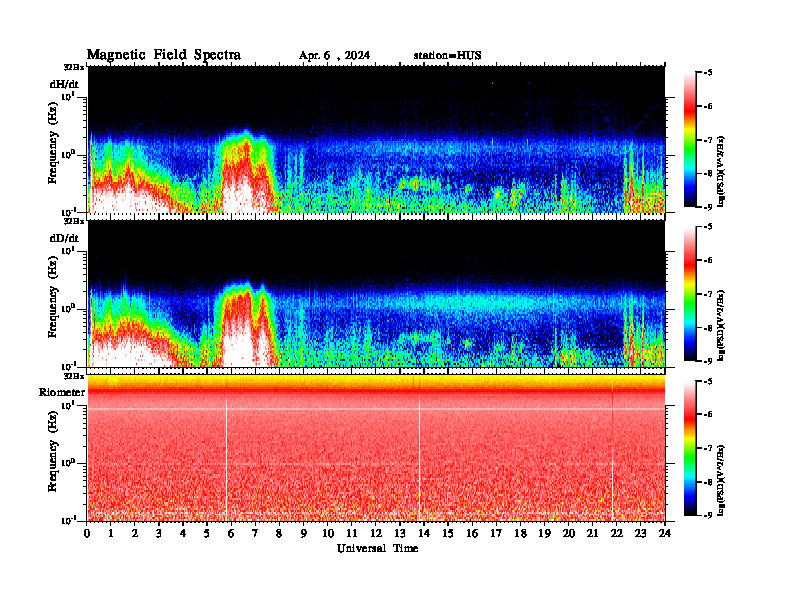This screenshot has width=792, height=612.
Task: Click "-7" tick on dH/dt color bar
Action: coord(708,140)
